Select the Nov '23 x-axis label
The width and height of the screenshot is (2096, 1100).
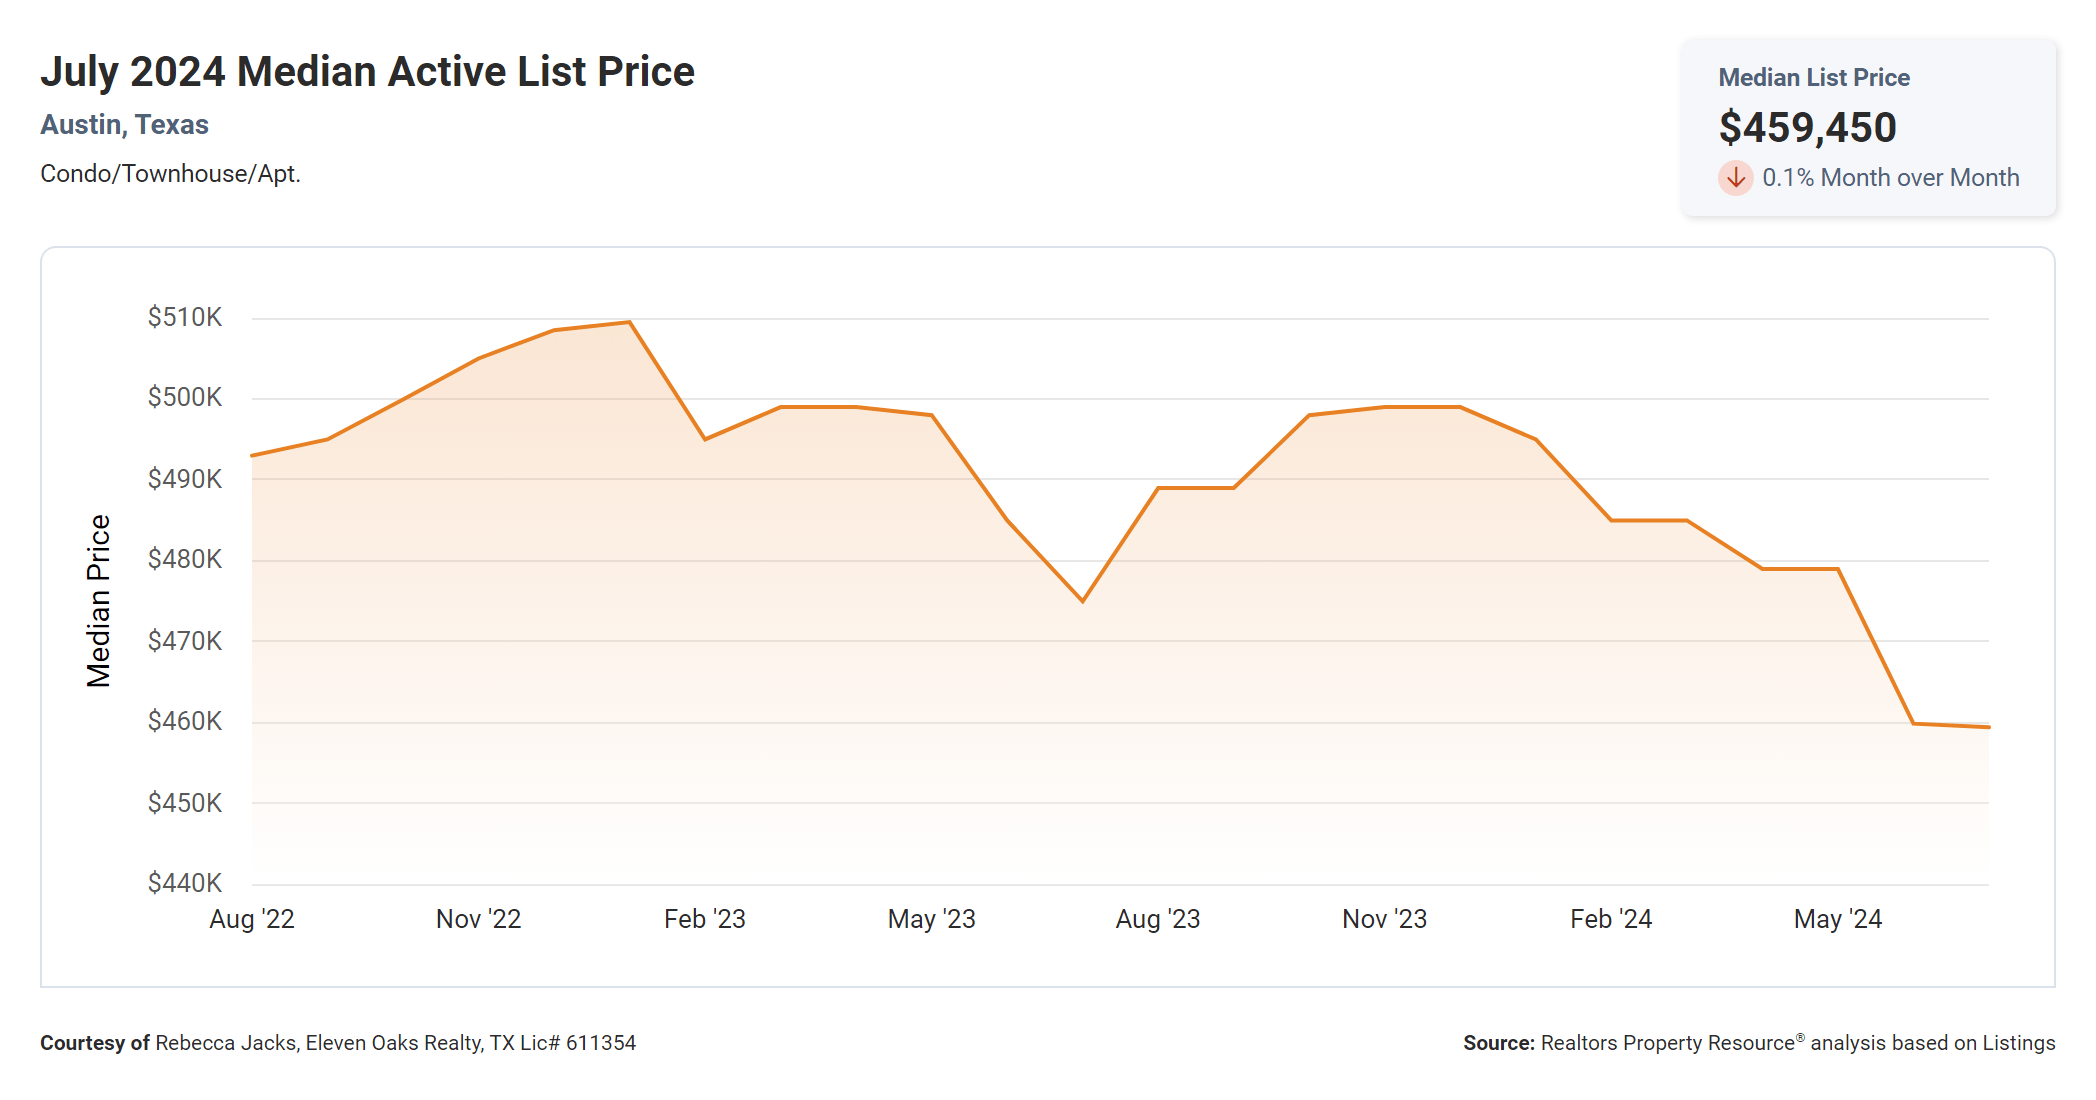coord(1384,919)
